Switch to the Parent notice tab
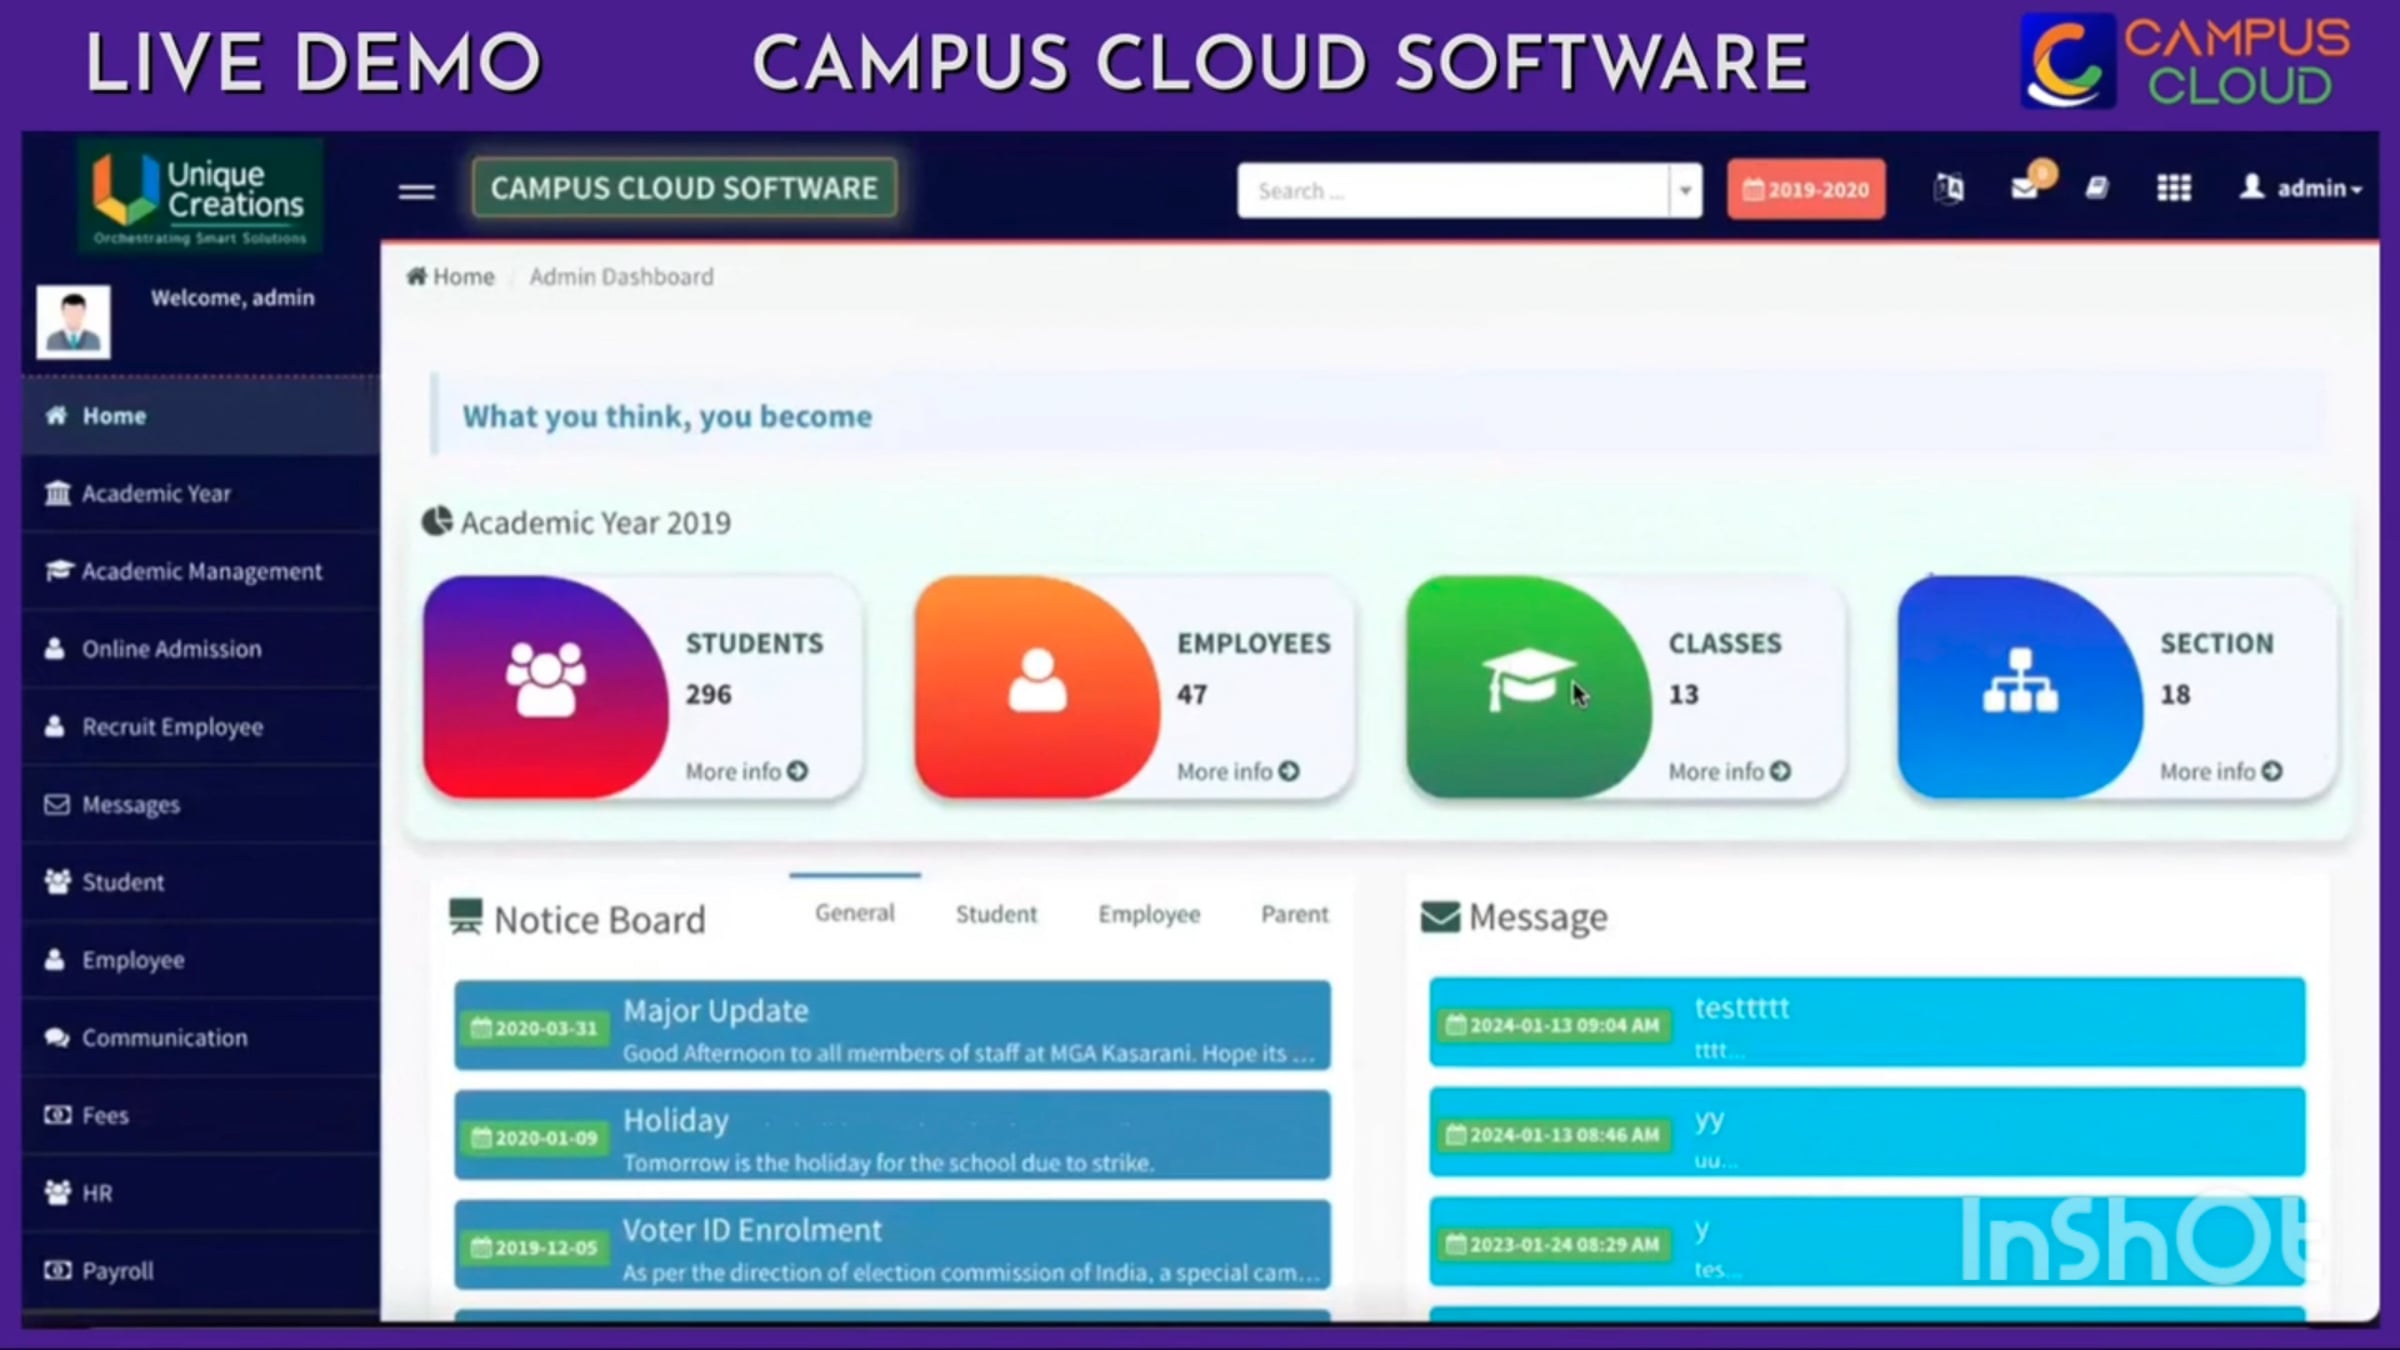The width and height of the screenshot is (2400, 1350). tap(1294, 914)
